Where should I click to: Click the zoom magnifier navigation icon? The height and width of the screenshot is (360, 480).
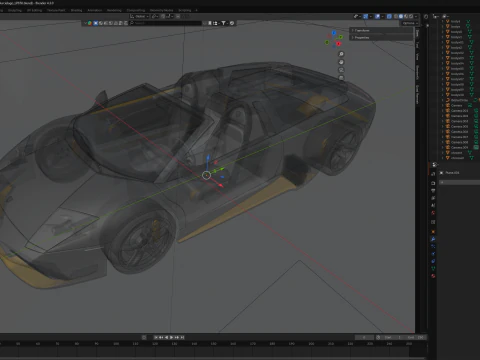(341, 54)
